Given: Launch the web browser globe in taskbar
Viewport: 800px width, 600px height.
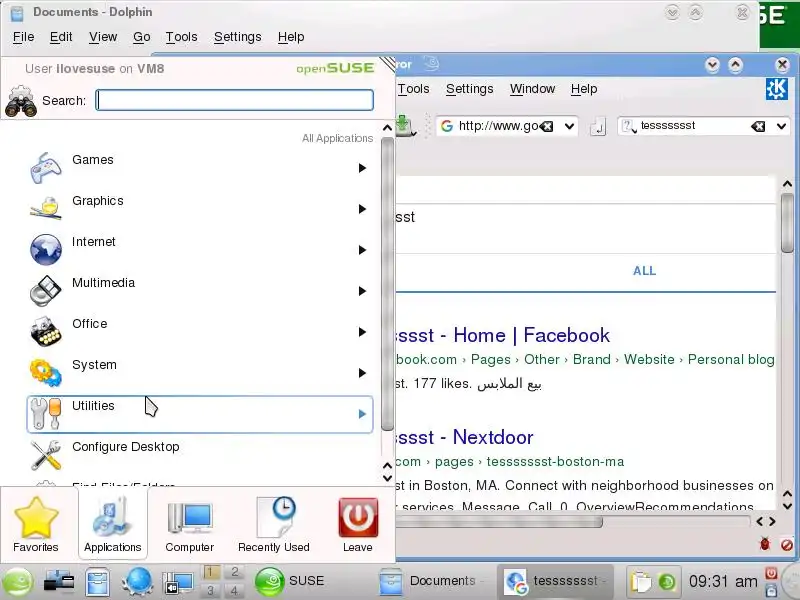Looking at the screenshot, I should coord(138,582).
